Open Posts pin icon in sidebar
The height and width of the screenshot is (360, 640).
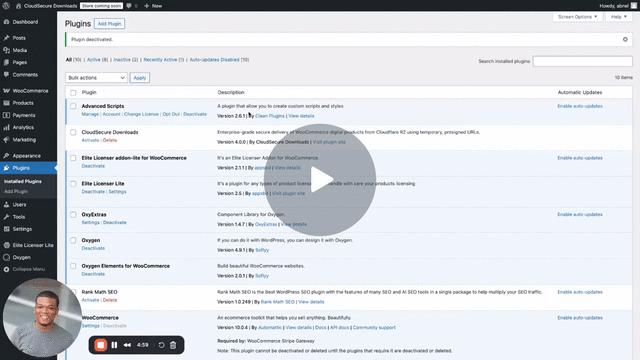point(6,38)
